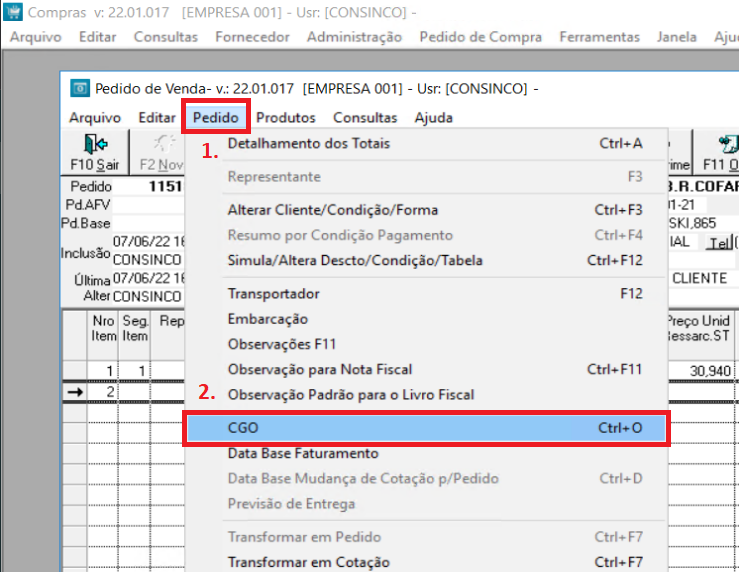Select Alterar Cliente/Condição/Forma

tap(427, 210)
